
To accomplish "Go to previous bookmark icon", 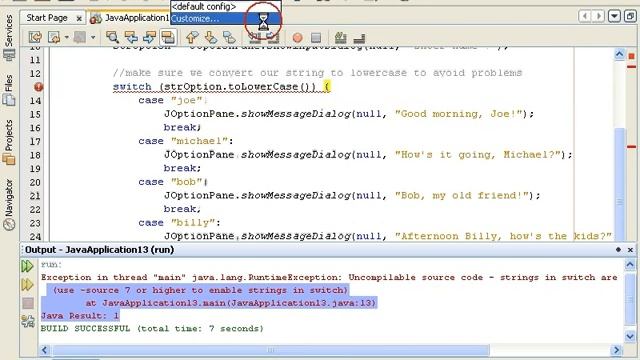I will pyautogui.click(x=192, y=38).
